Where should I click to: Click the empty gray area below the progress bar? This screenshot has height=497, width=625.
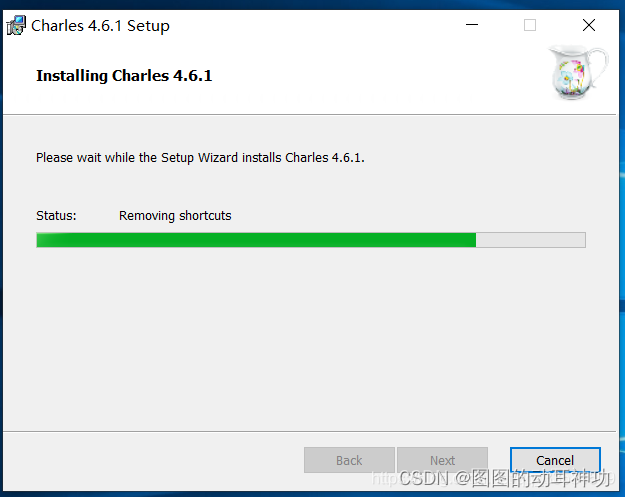(311, 339)
